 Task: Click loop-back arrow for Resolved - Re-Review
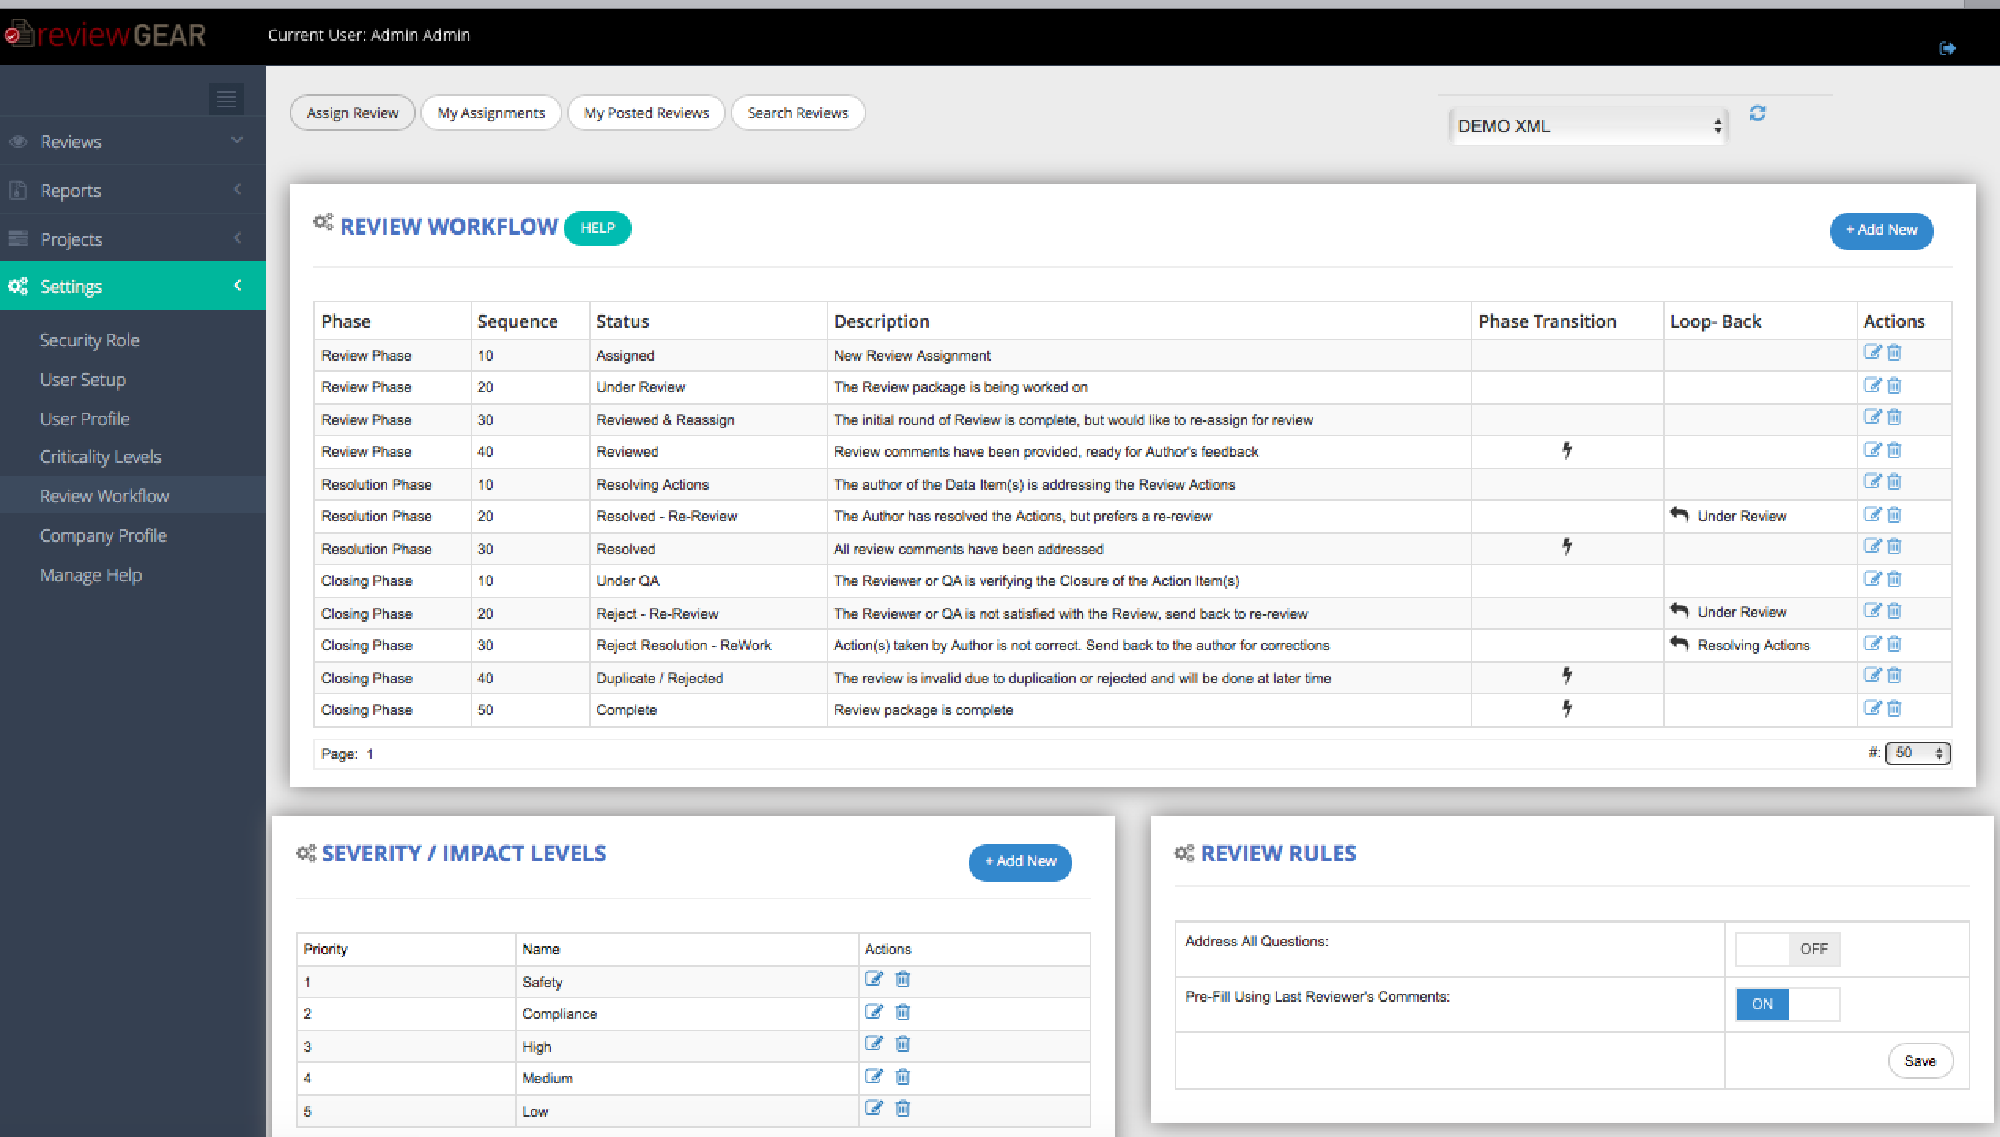pyautogui.click(x=1679, y=514)
